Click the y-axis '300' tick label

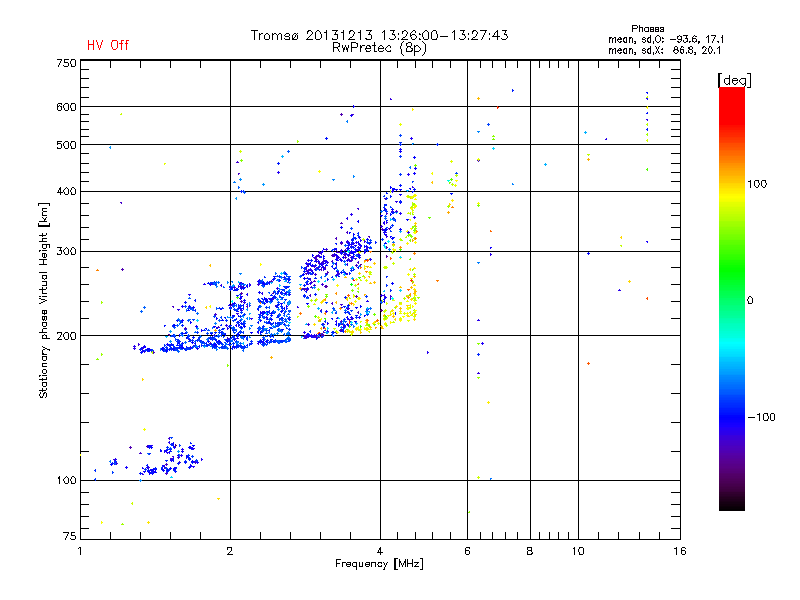(x=66, y=251)
